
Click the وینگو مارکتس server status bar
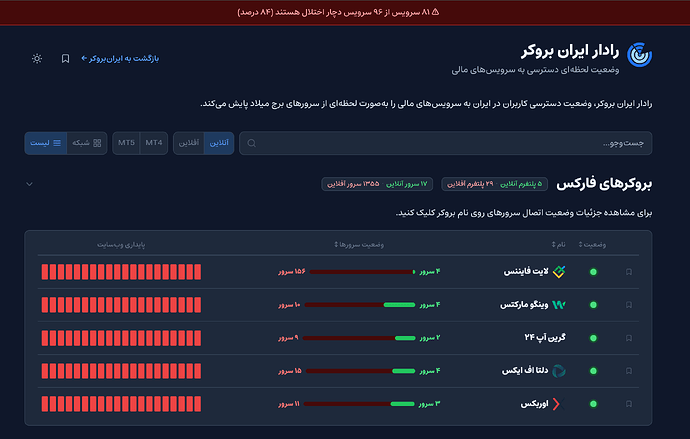coord(360,305)
